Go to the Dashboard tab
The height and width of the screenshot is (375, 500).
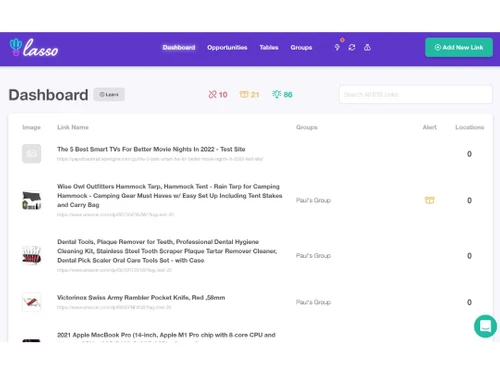(179, 47)
